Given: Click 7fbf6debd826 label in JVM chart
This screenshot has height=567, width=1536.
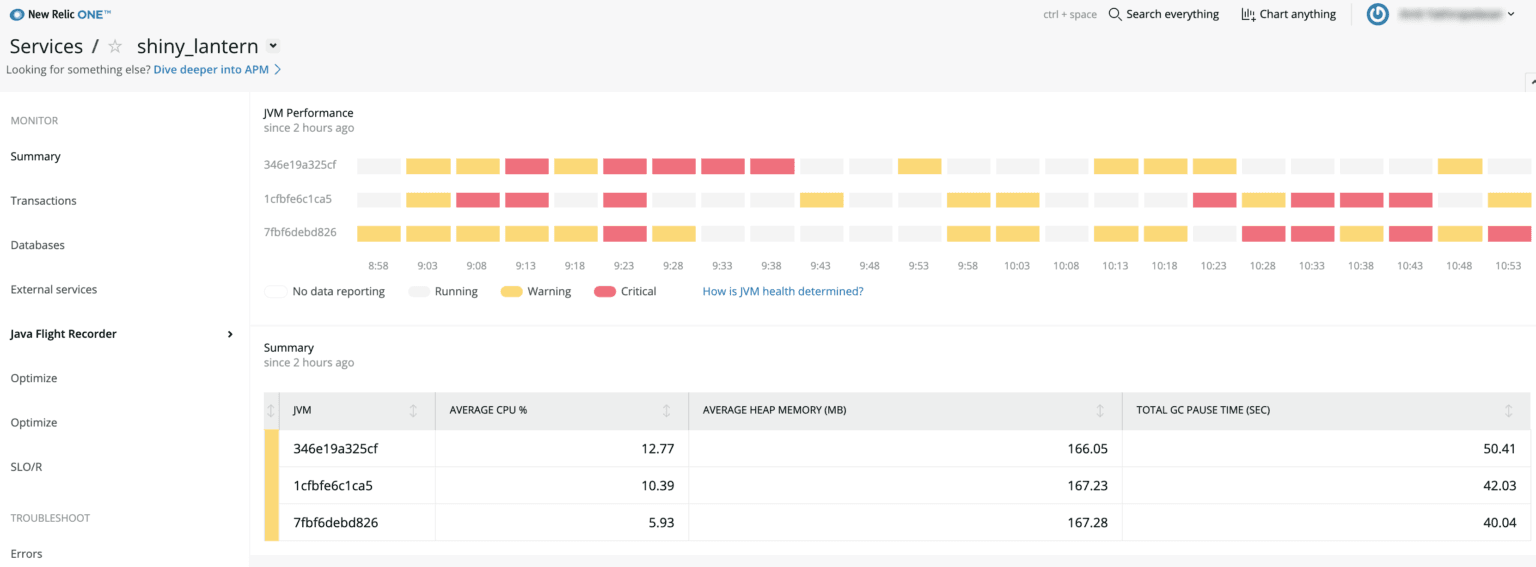Looking at the screenshot, I should (x=300, y=233).
